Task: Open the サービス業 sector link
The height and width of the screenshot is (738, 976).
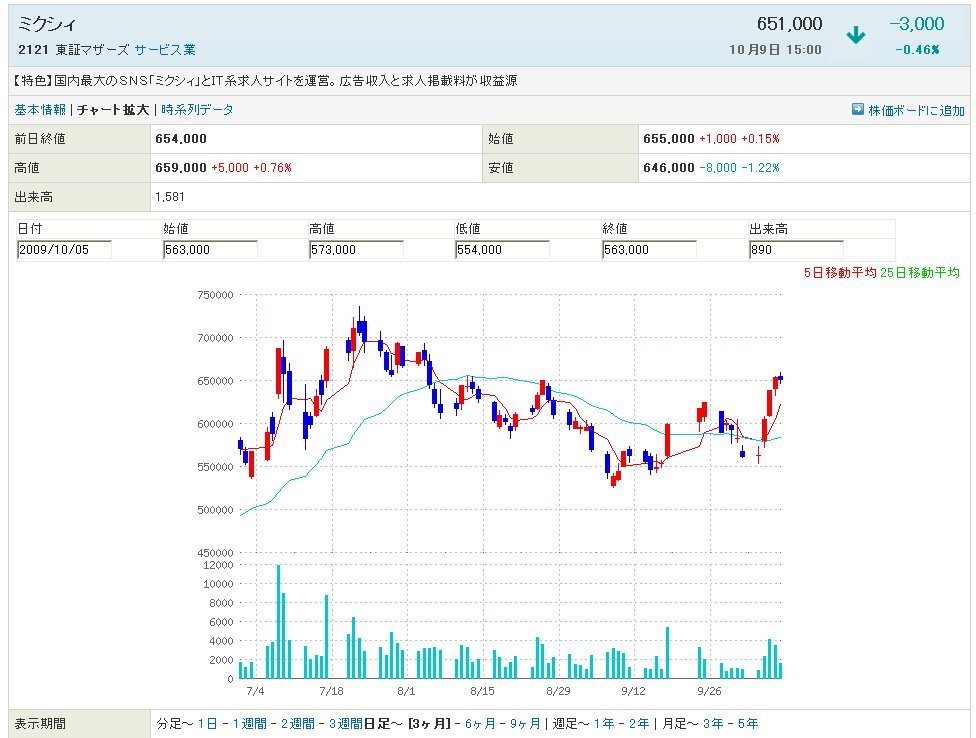Action: (165, 49)
